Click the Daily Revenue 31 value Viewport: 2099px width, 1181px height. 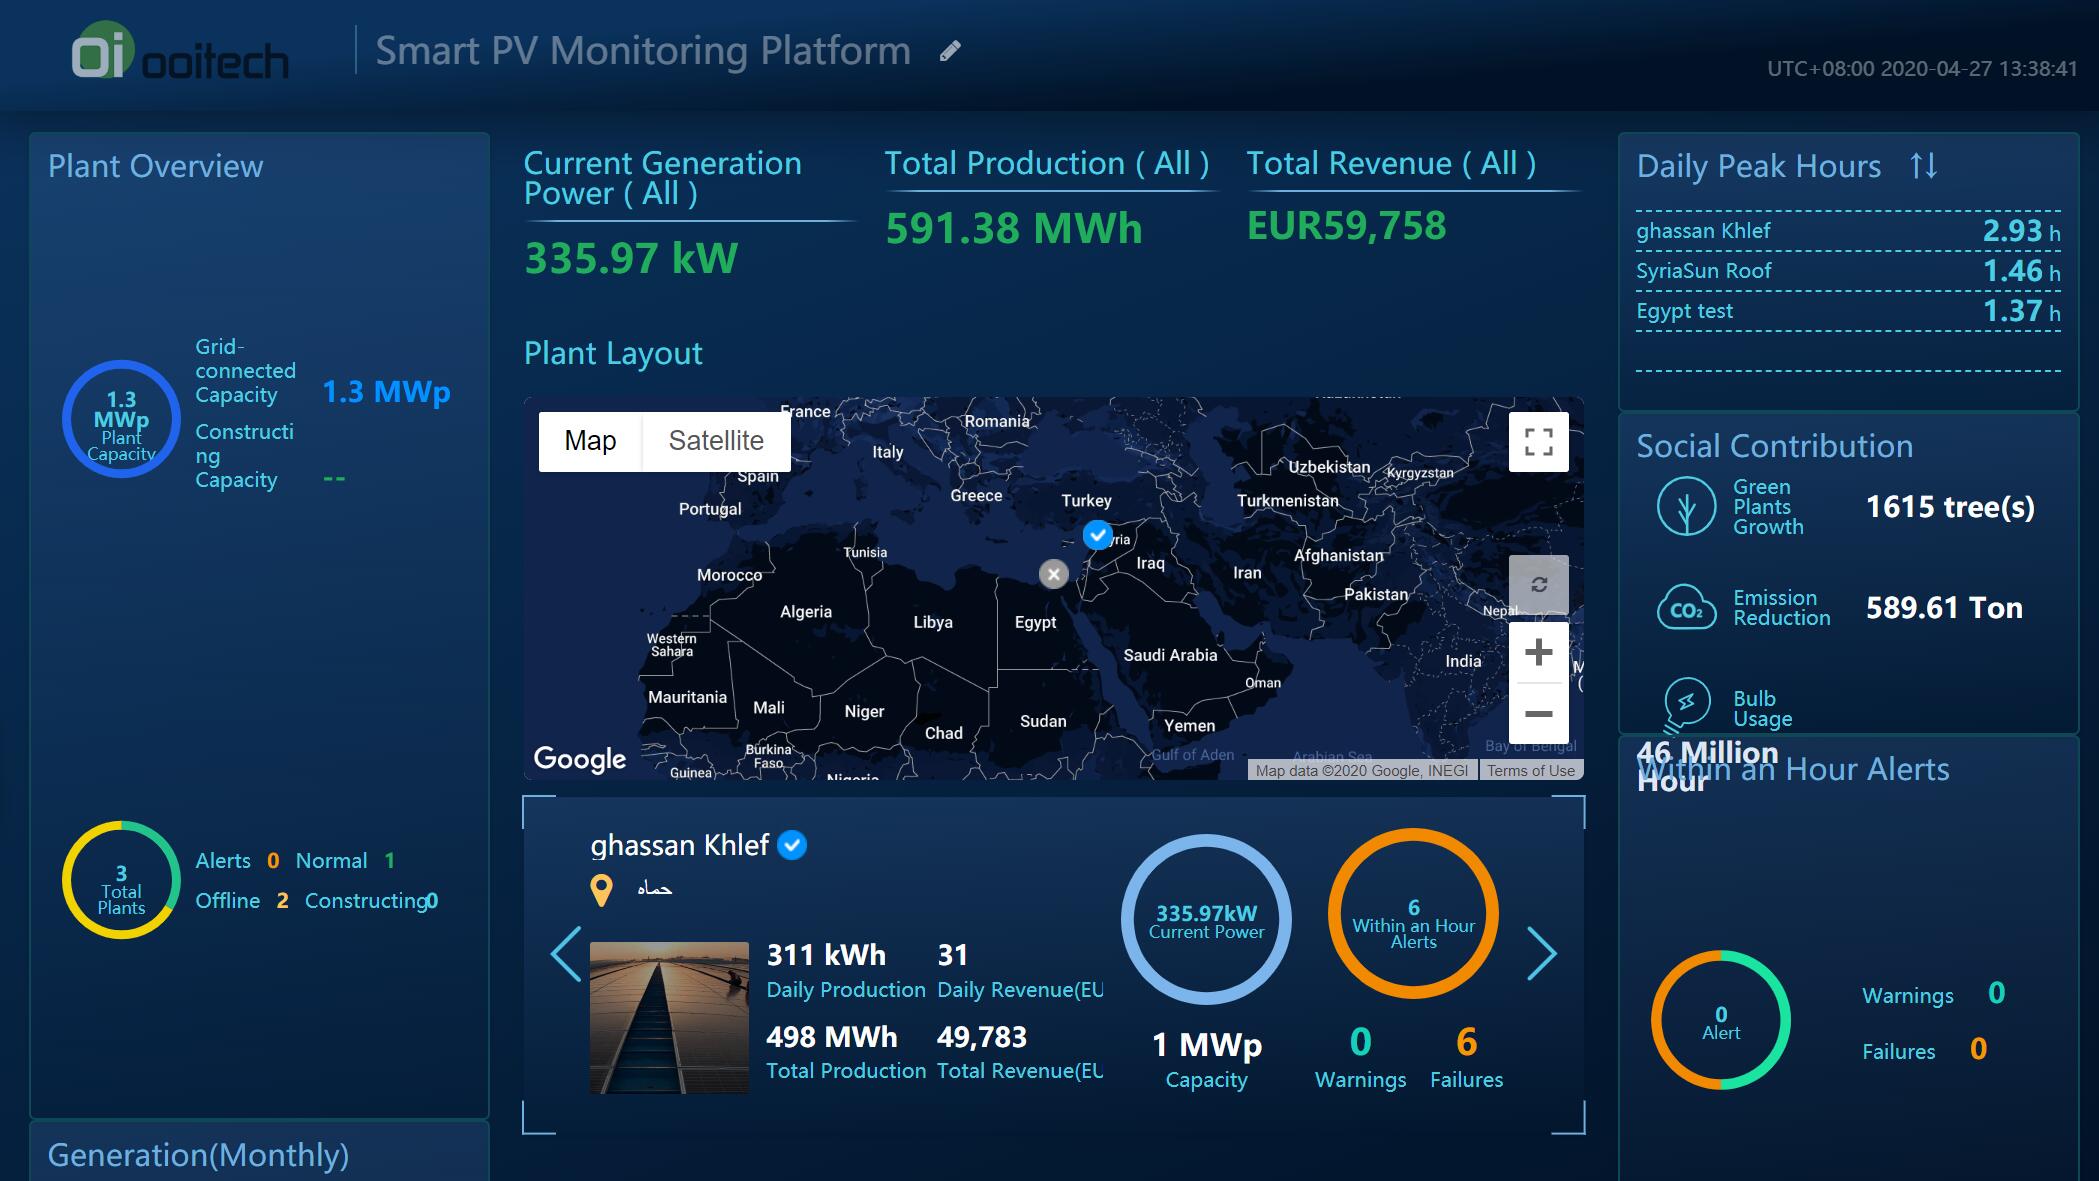point(952,955)
